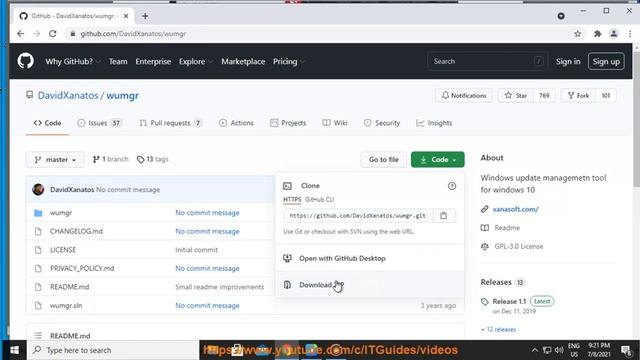Open the wumgr.sln file
640x360 pixels.
pyautogui.click(x=66, y=306)
